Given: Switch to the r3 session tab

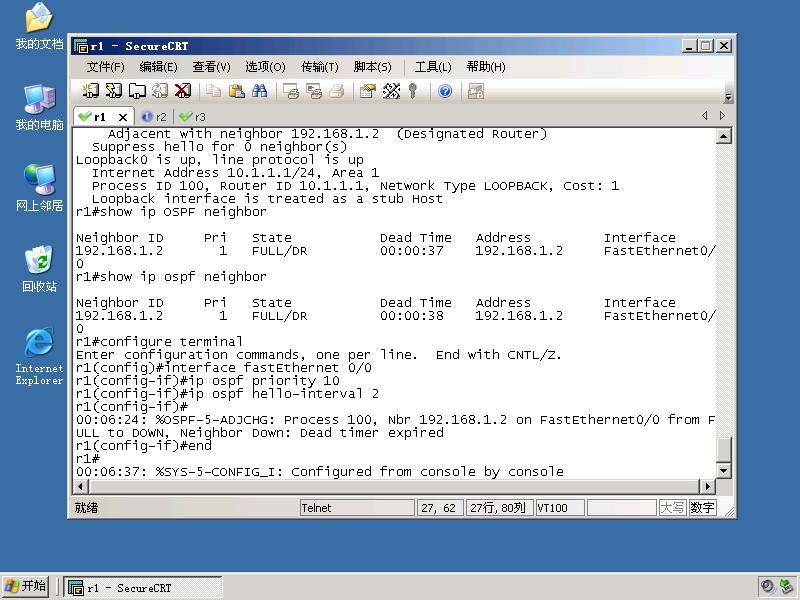Looking at the screenshot, I should pyautogui.click(x=193, y=117).
